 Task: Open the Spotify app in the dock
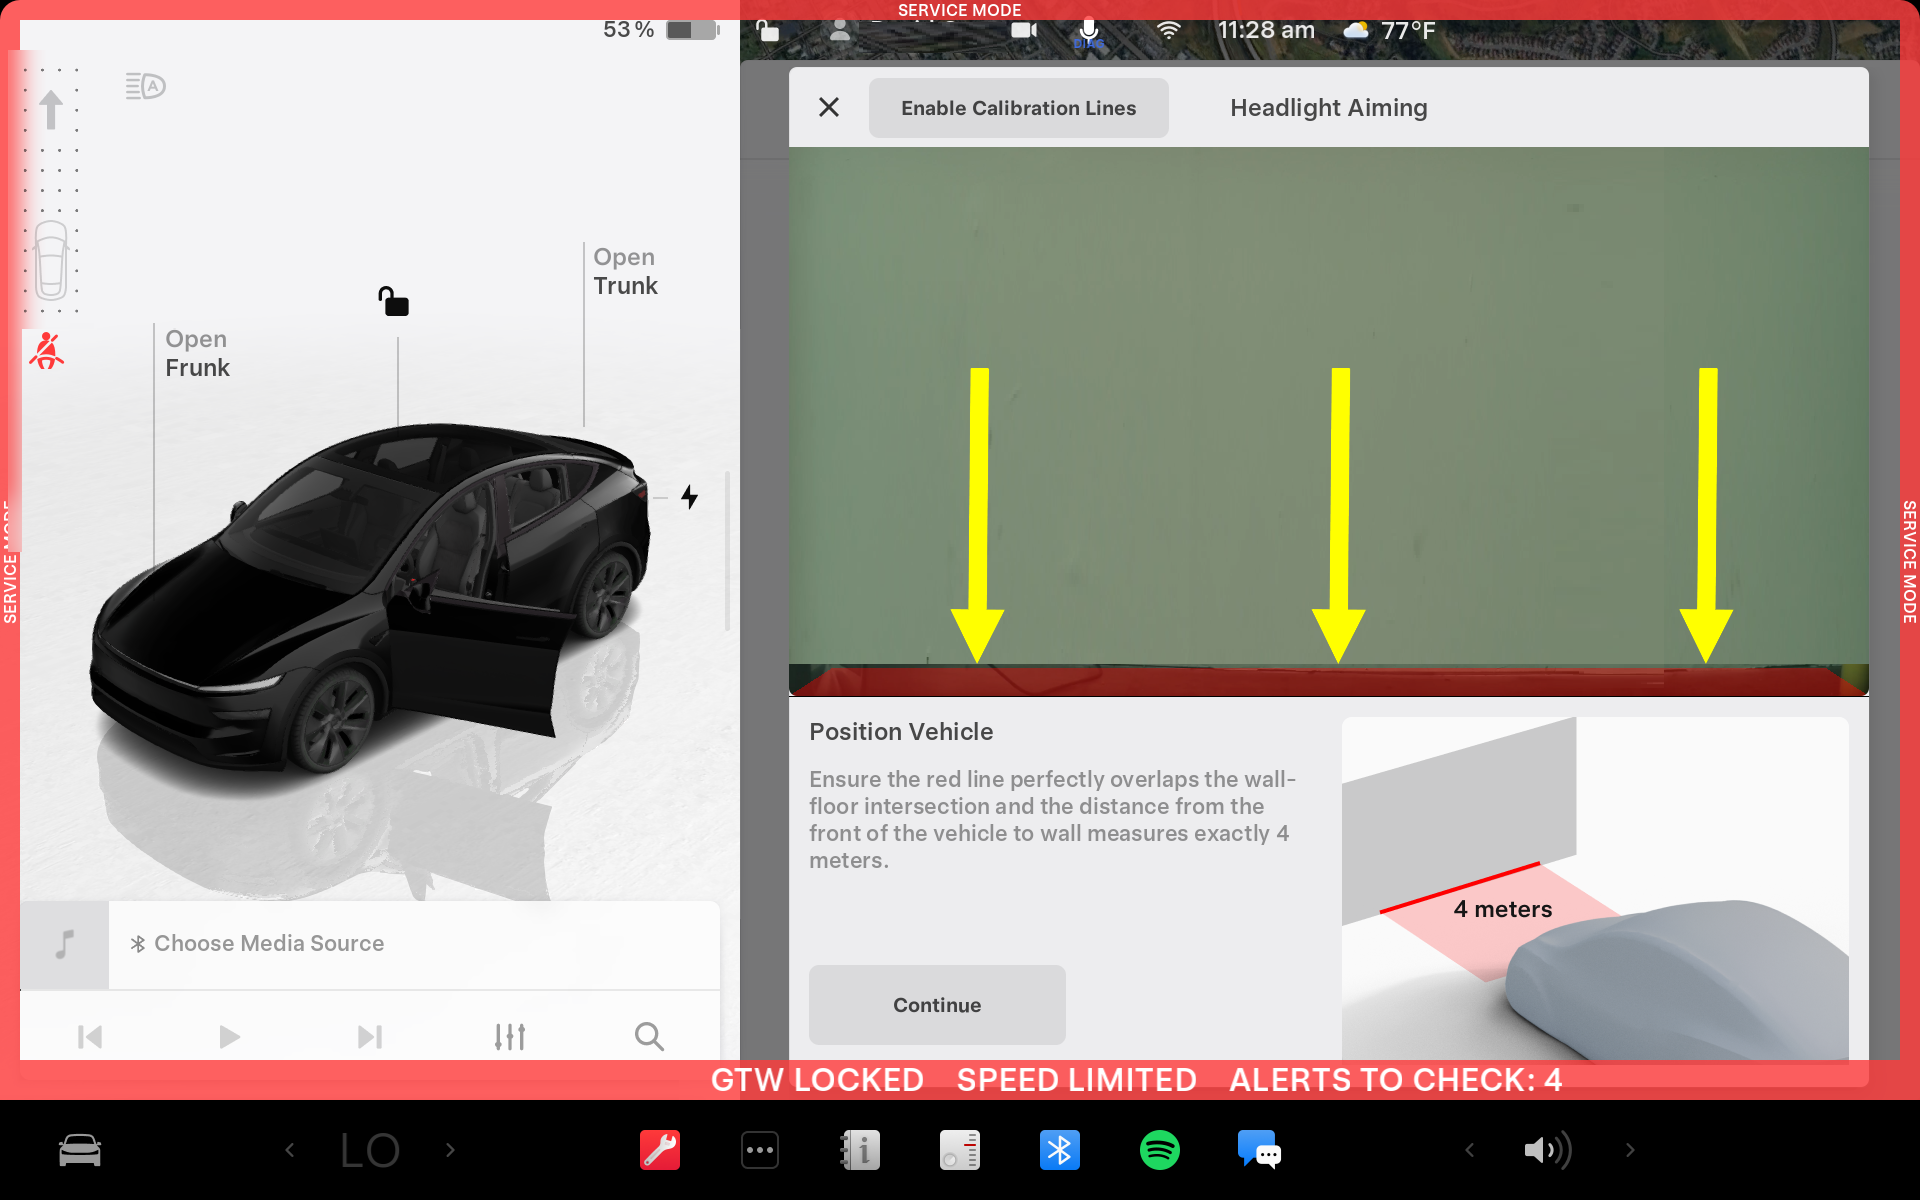click(1159, 1150)
